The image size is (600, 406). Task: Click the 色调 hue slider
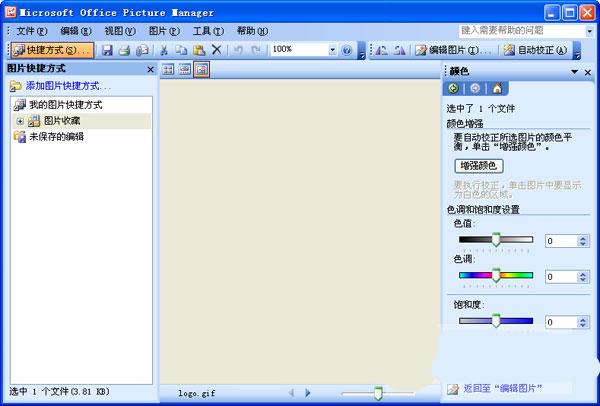496,276
